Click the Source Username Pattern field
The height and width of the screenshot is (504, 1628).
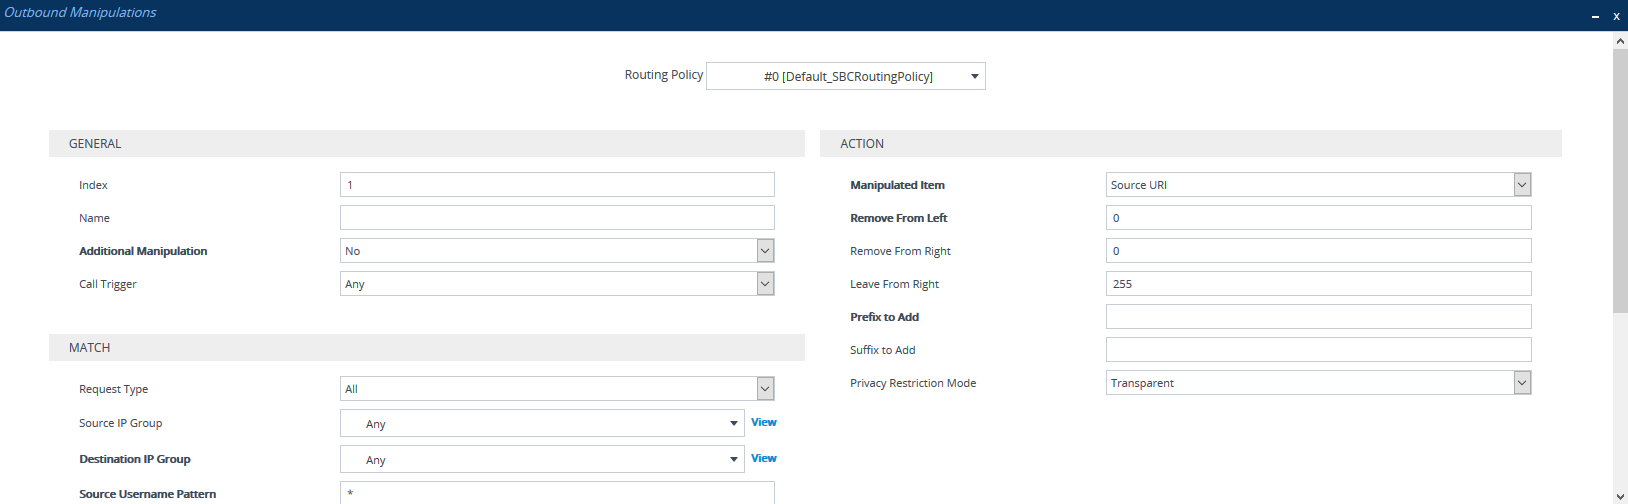pyautogui.click(x=556, y=493)
